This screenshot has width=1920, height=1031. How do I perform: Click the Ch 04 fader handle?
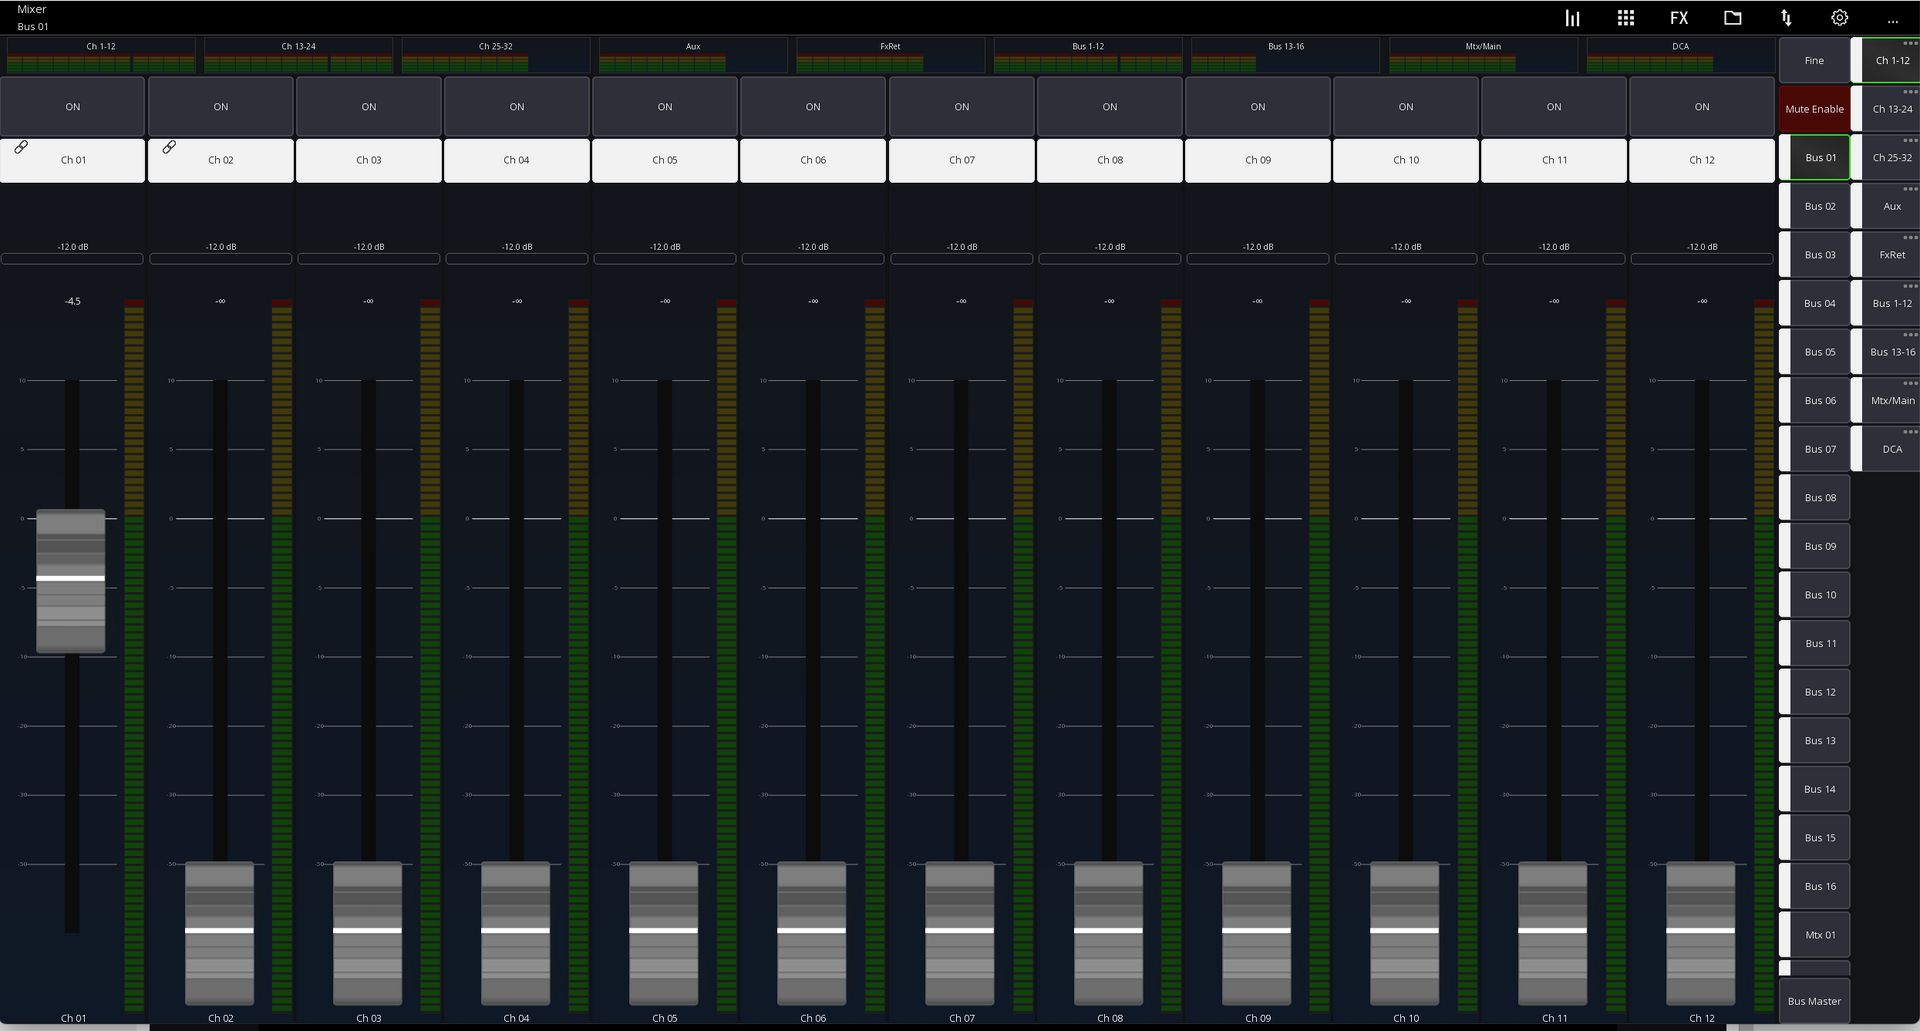click(515, 932)
